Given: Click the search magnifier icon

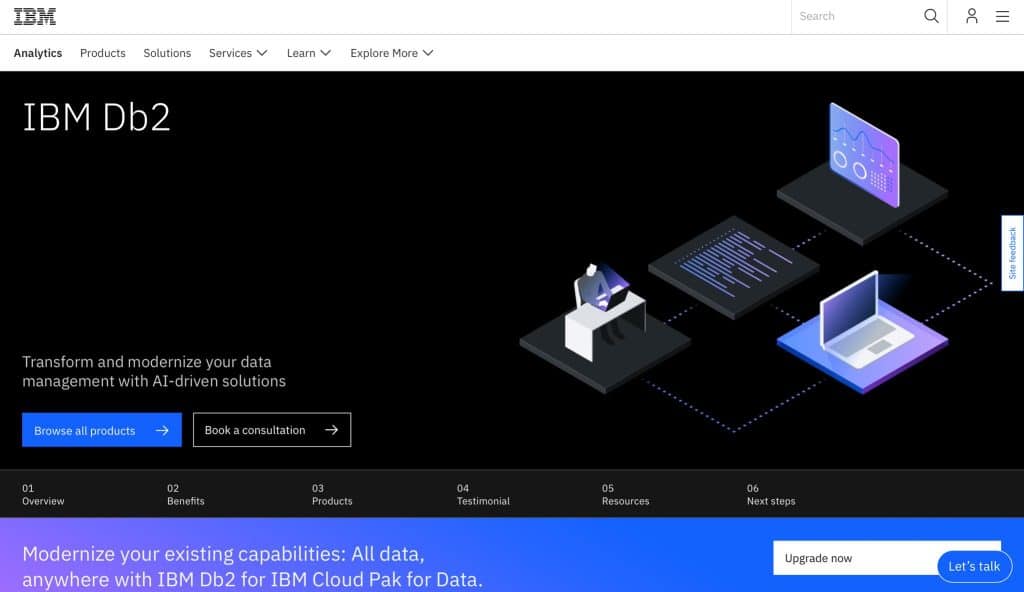Looking at the screenshot, I should (931, 16).
